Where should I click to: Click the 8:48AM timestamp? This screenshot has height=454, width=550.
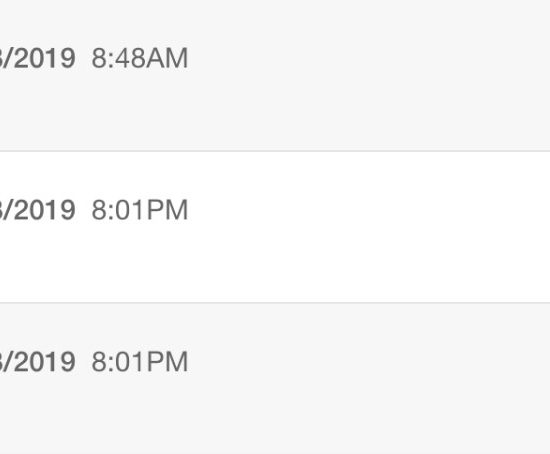click(140, 58)
